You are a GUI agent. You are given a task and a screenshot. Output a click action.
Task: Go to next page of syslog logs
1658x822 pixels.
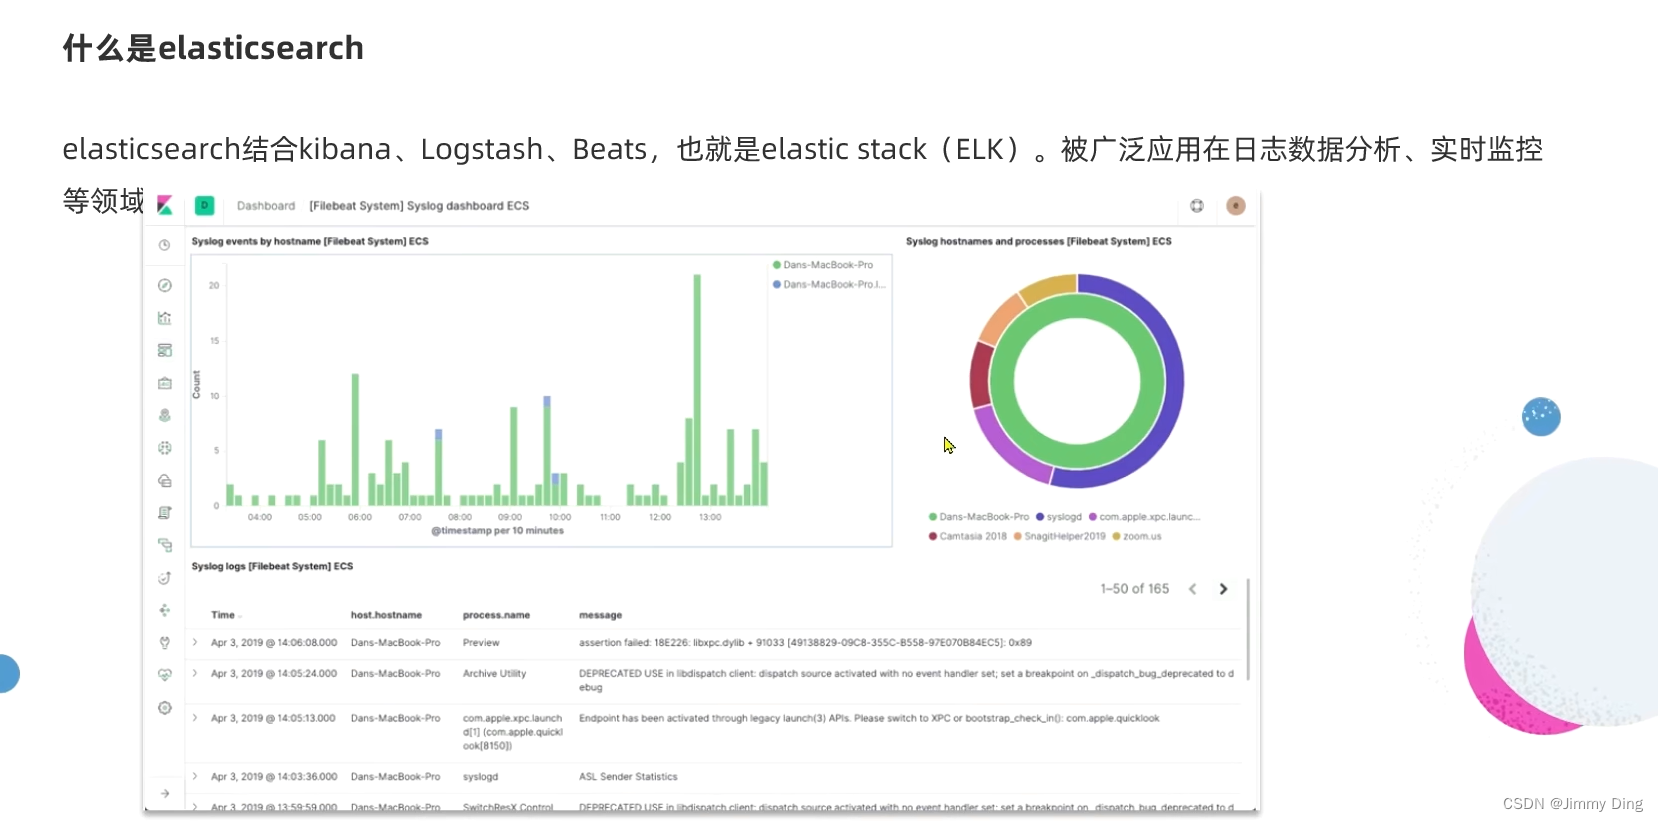[1223, 589]
